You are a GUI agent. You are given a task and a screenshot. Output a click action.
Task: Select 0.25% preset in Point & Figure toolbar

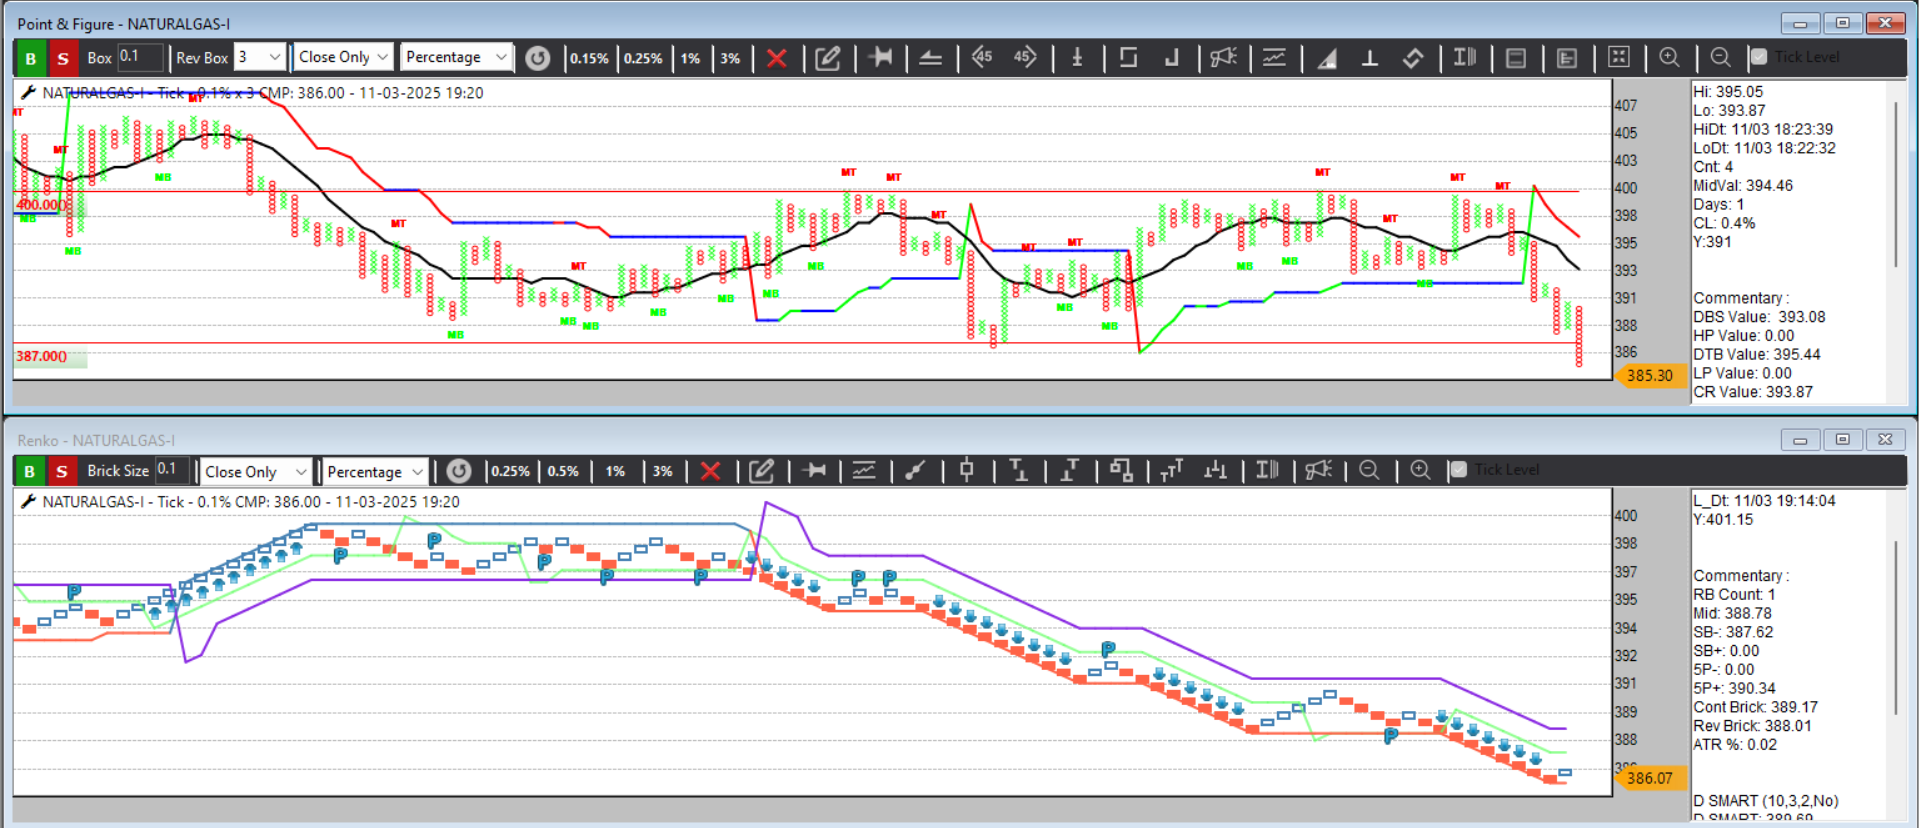[x=643, y=58]
